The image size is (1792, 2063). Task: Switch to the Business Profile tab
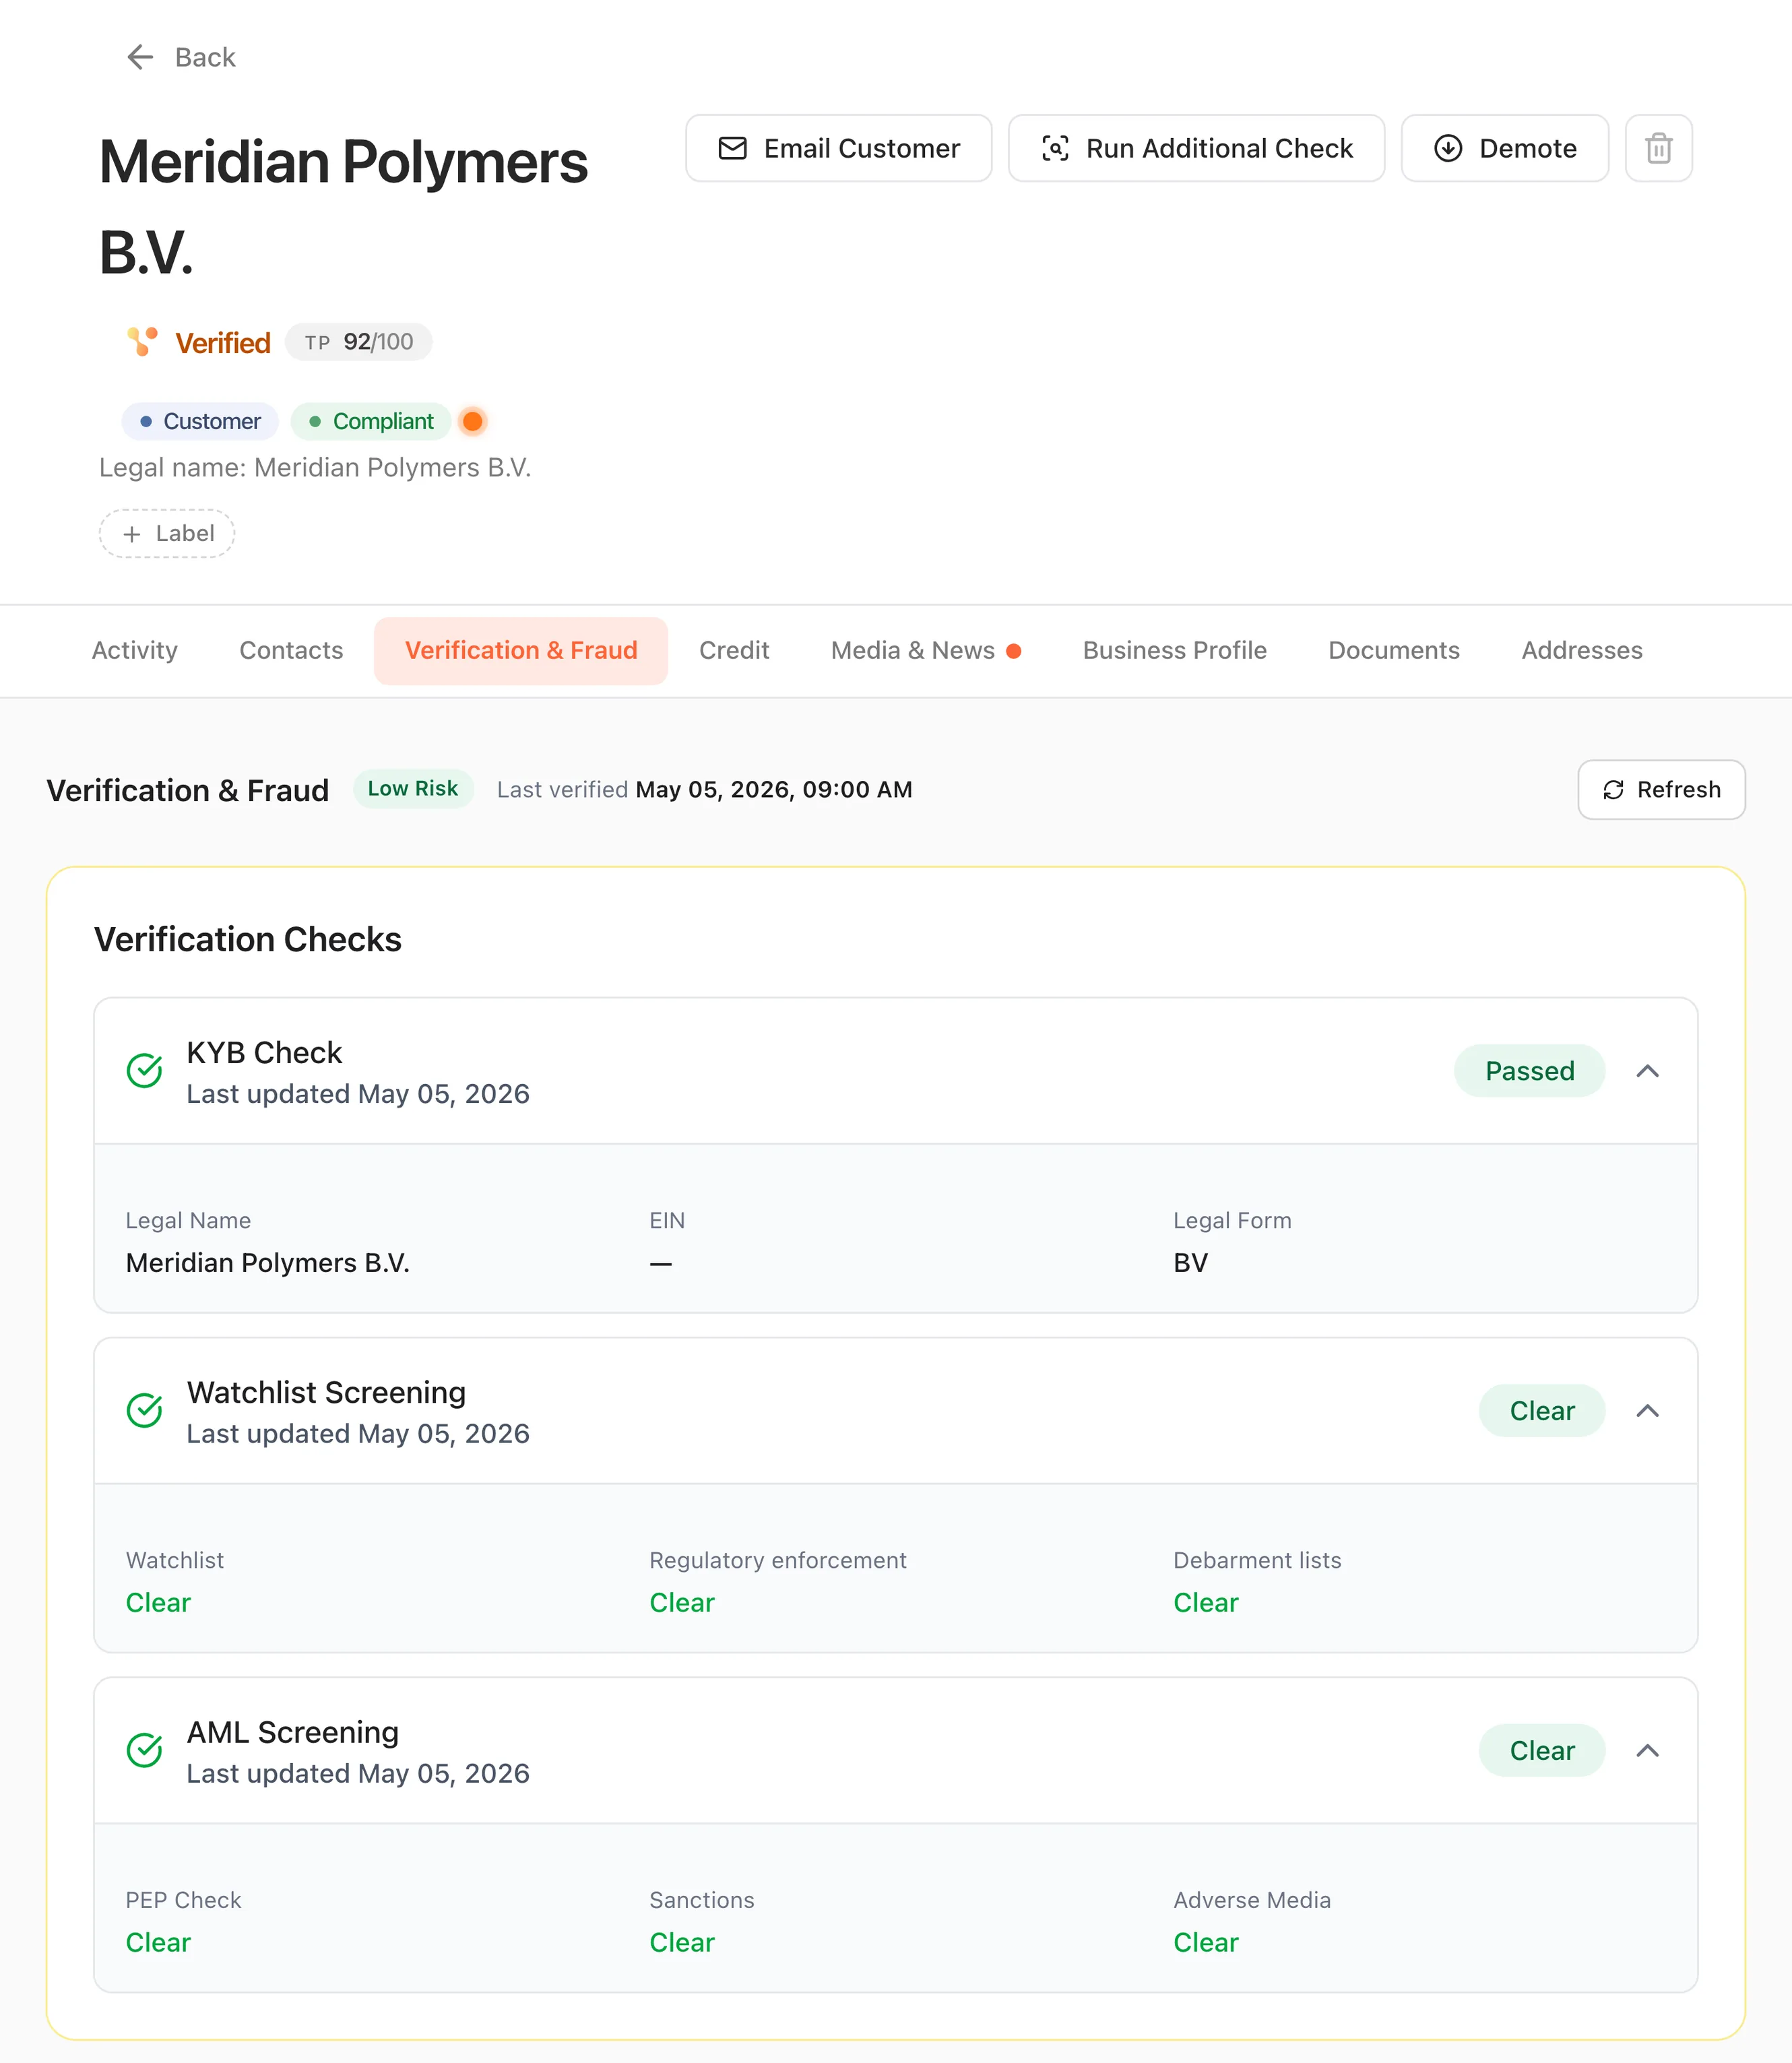[1174, 651]
